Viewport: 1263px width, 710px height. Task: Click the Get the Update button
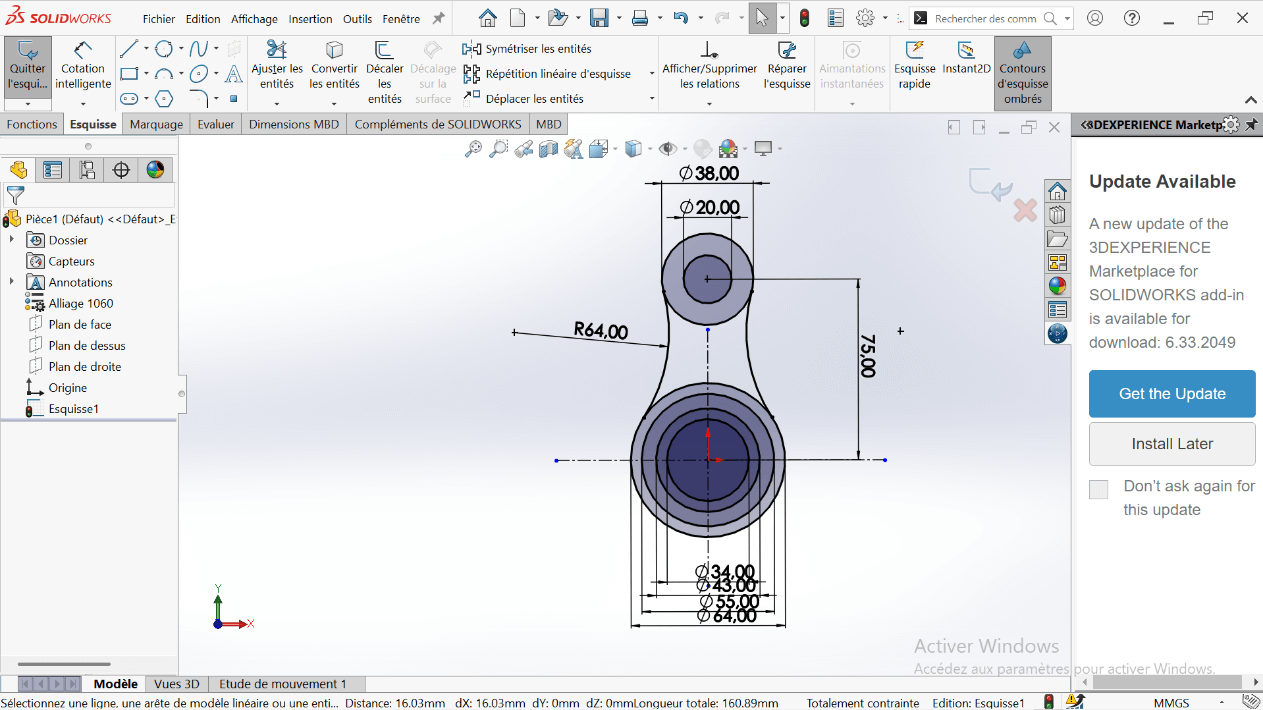click(x=1171, y=394)
